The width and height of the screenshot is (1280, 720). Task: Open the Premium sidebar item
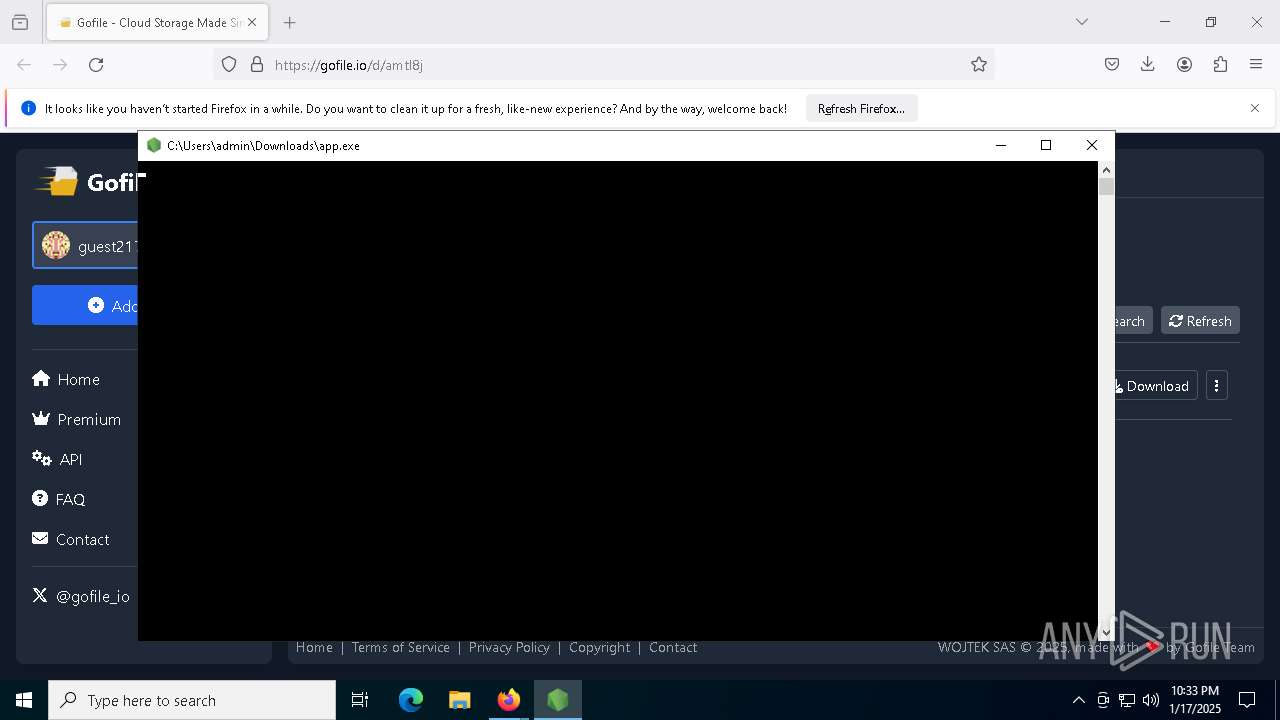tap(76, 419)
